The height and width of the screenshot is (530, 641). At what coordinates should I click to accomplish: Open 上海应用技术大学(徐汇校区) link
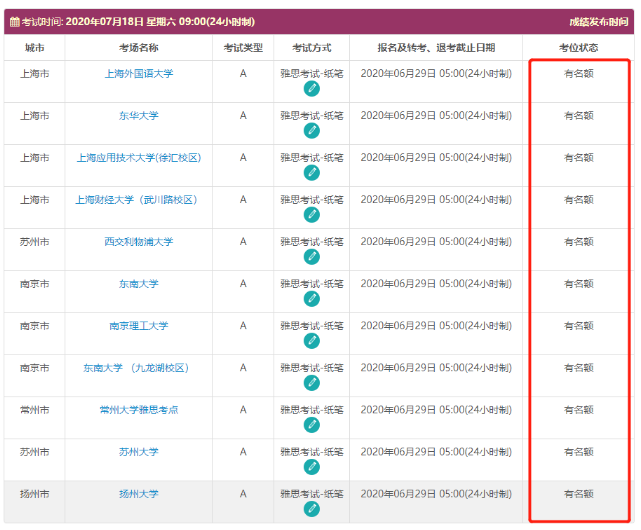[x=139, y=158]
